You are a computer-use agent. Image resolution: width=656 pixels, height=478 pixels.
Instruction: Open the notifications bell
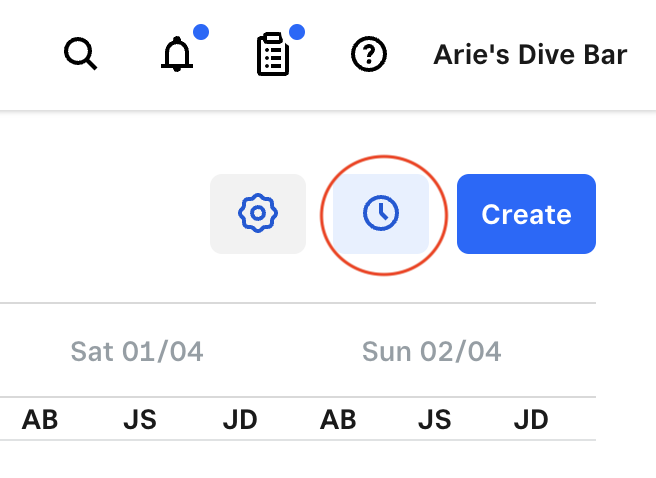click(x=177, y=55)
